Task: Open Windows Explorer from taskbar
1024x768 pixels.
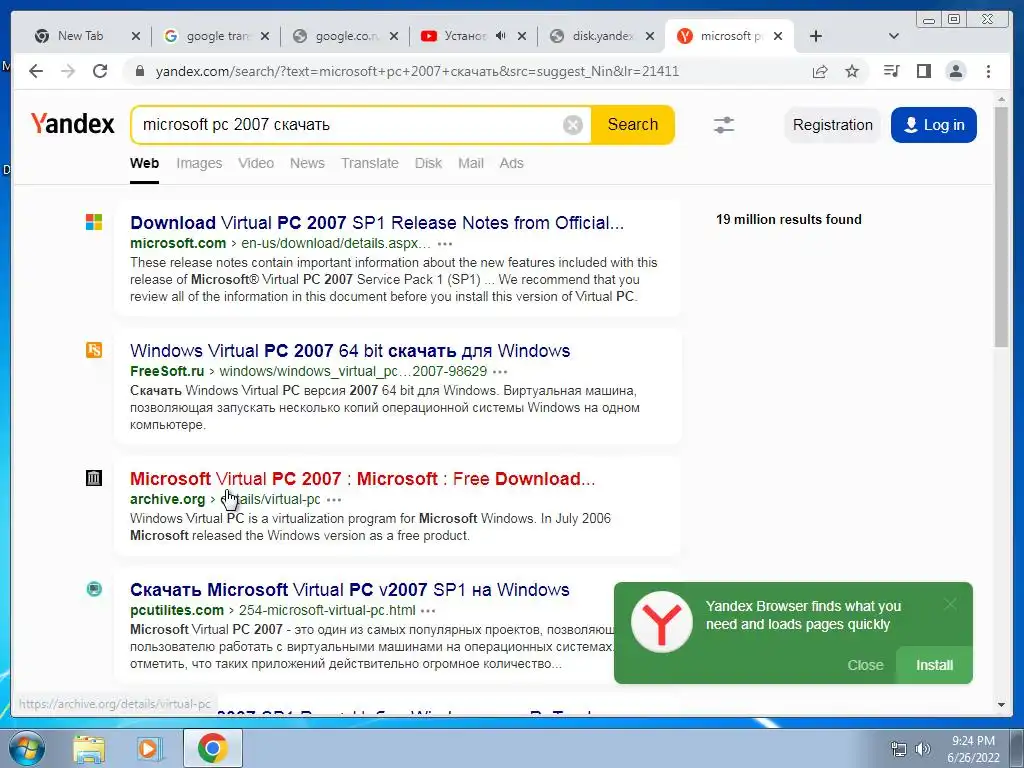Action: [89, 748]
